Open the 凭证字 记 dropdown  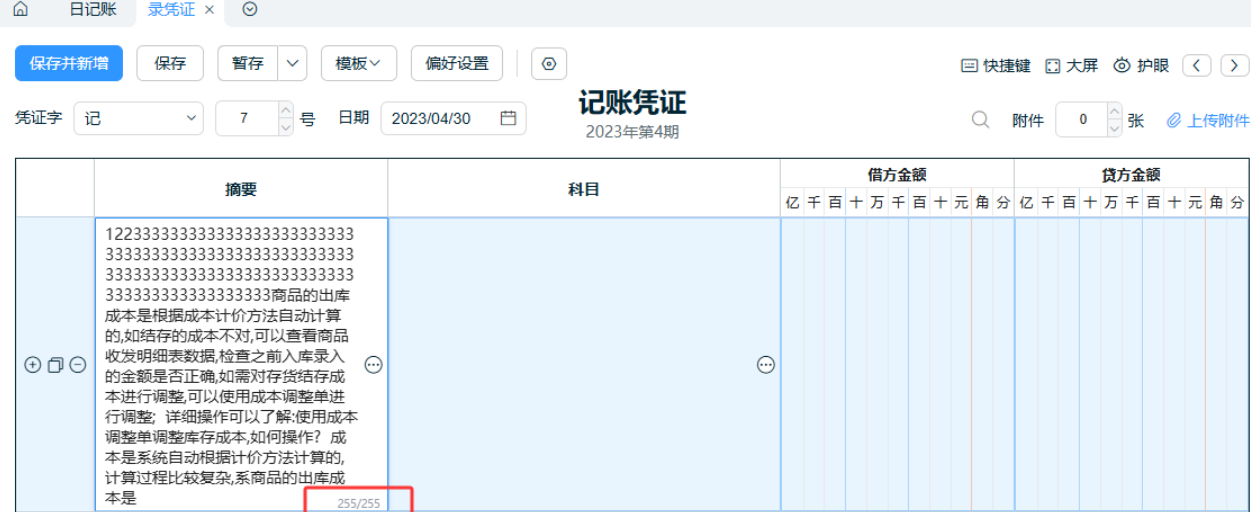tap(139, 118)
